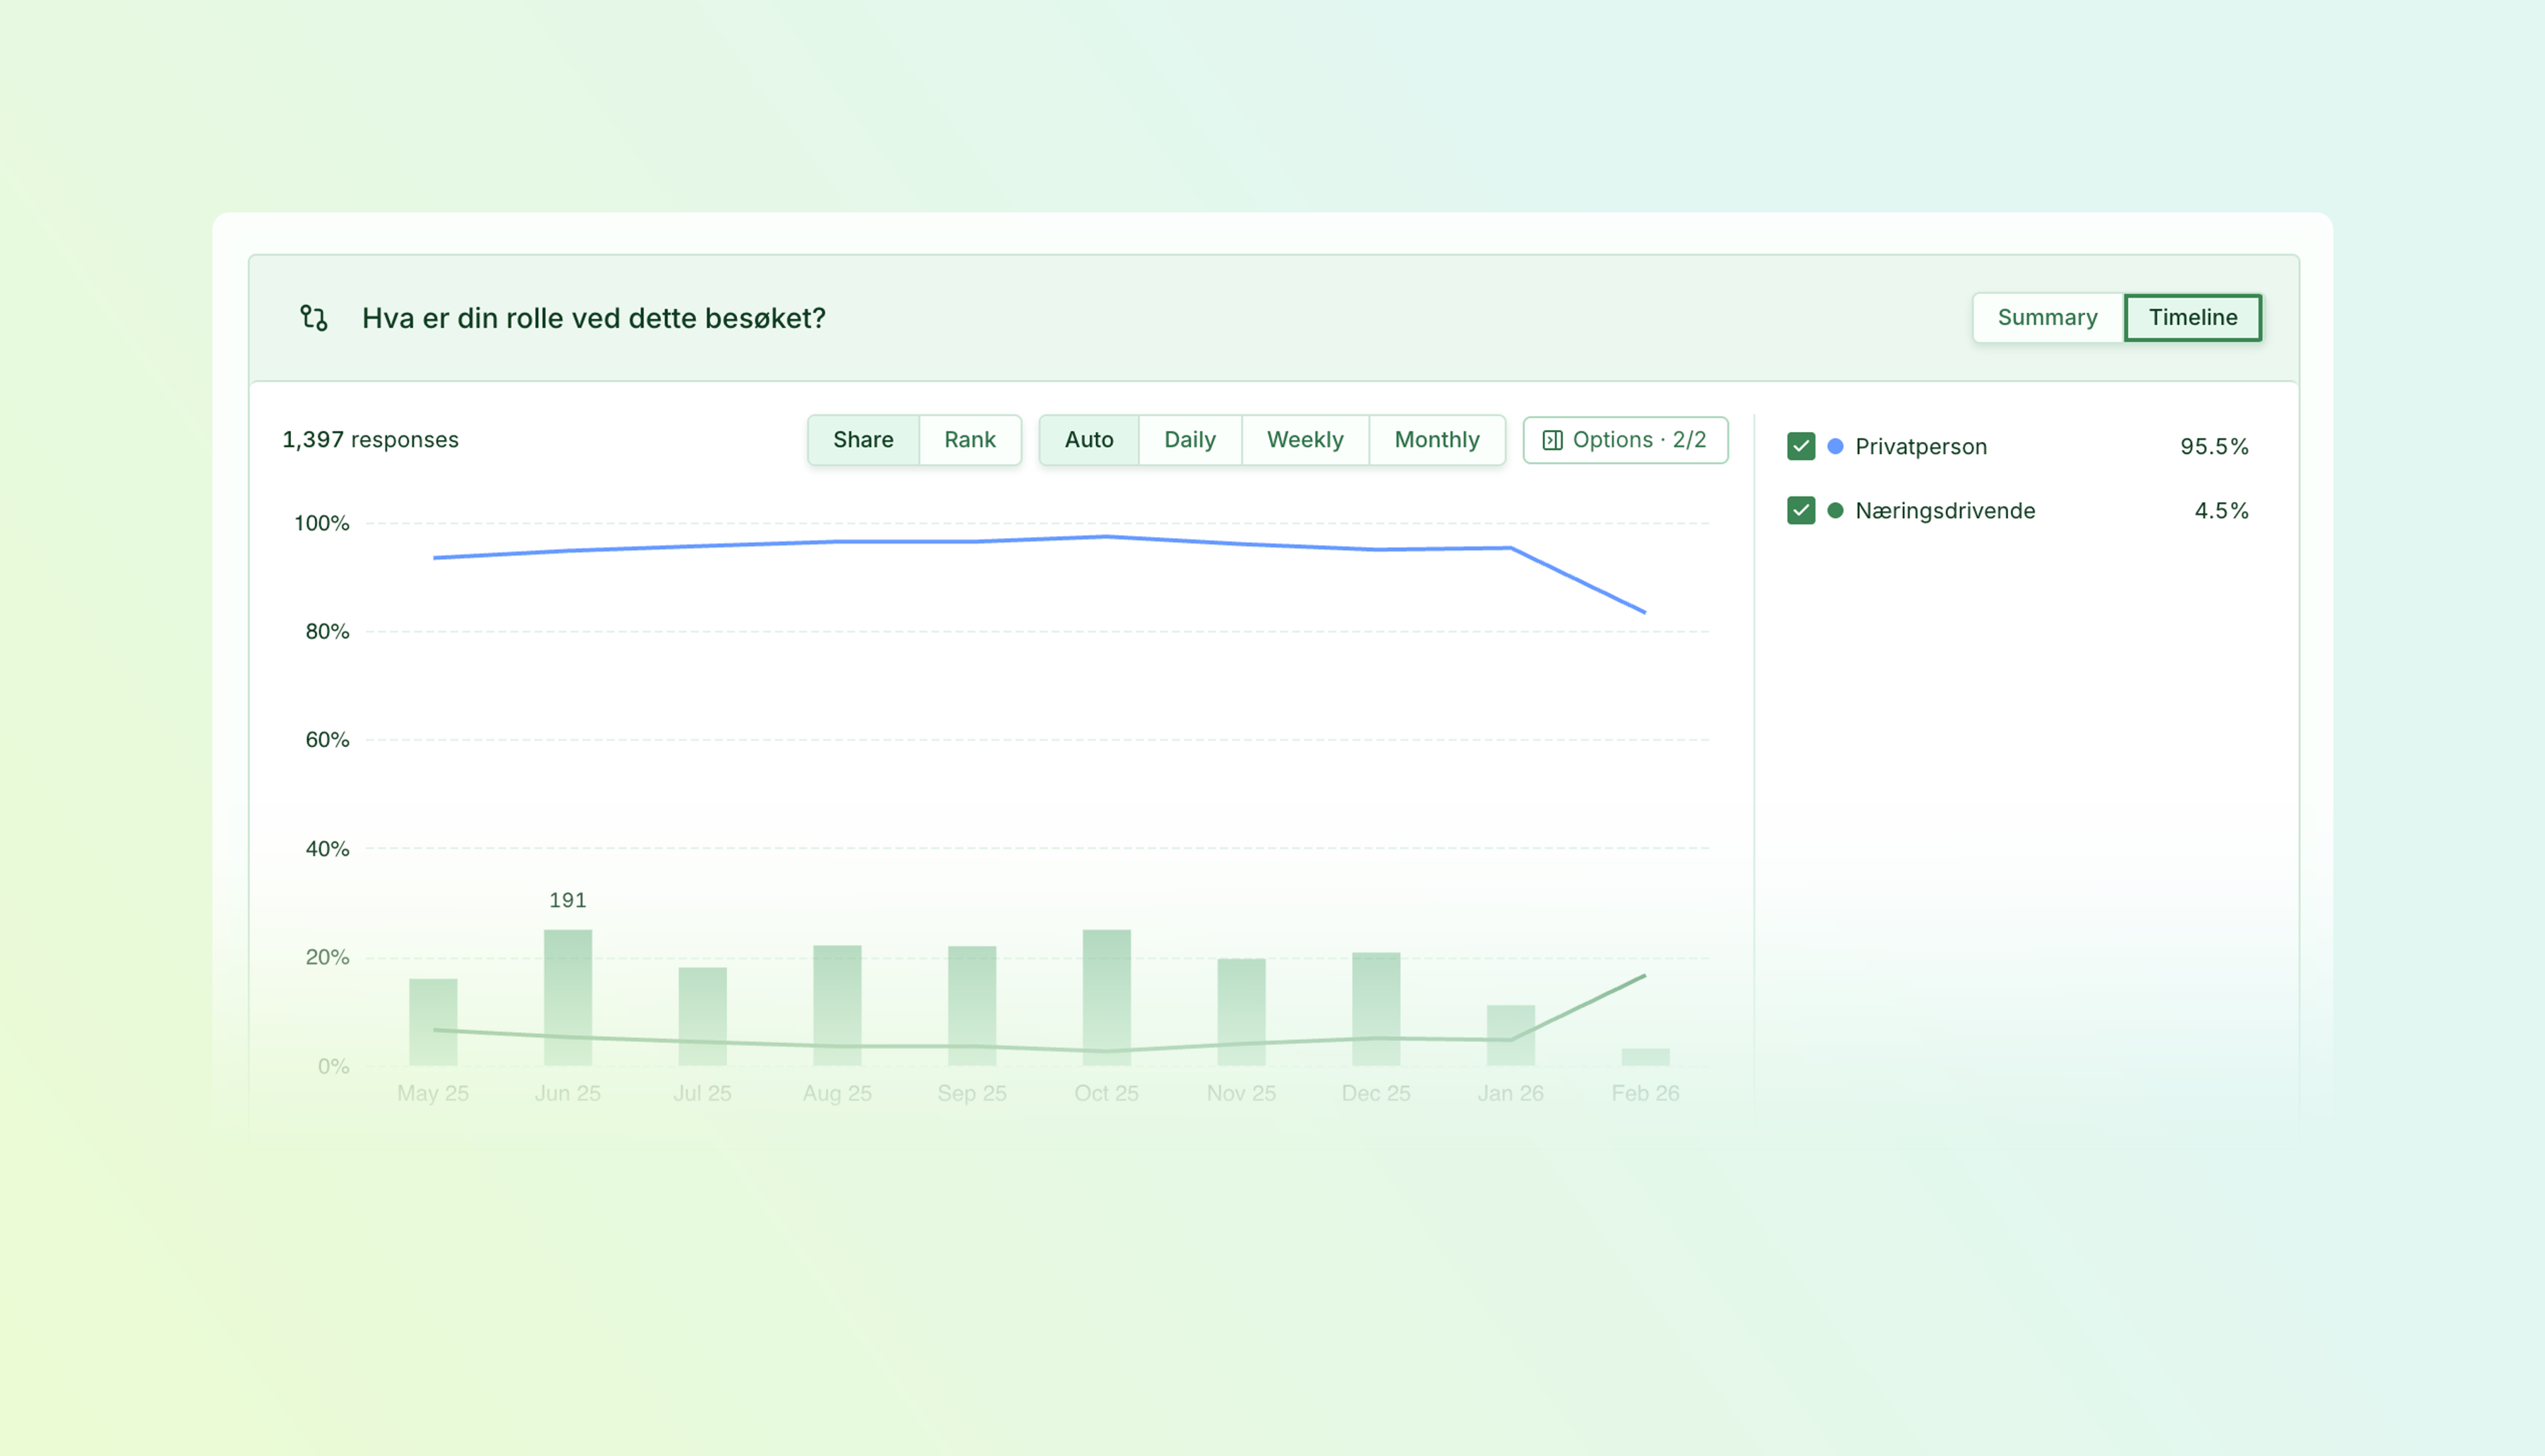This screenshot has width=2545, height=1456.
Task: Click the panel icon in Options button
Action: coord(1552,440)
